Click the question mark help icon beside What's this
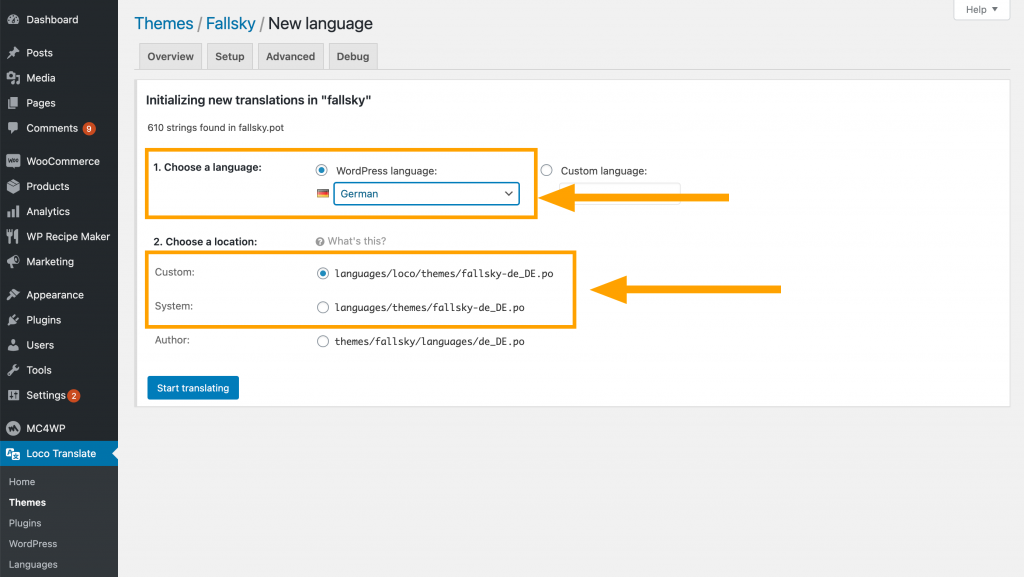Screen dimensions: 1024x577 pos(320,242)
